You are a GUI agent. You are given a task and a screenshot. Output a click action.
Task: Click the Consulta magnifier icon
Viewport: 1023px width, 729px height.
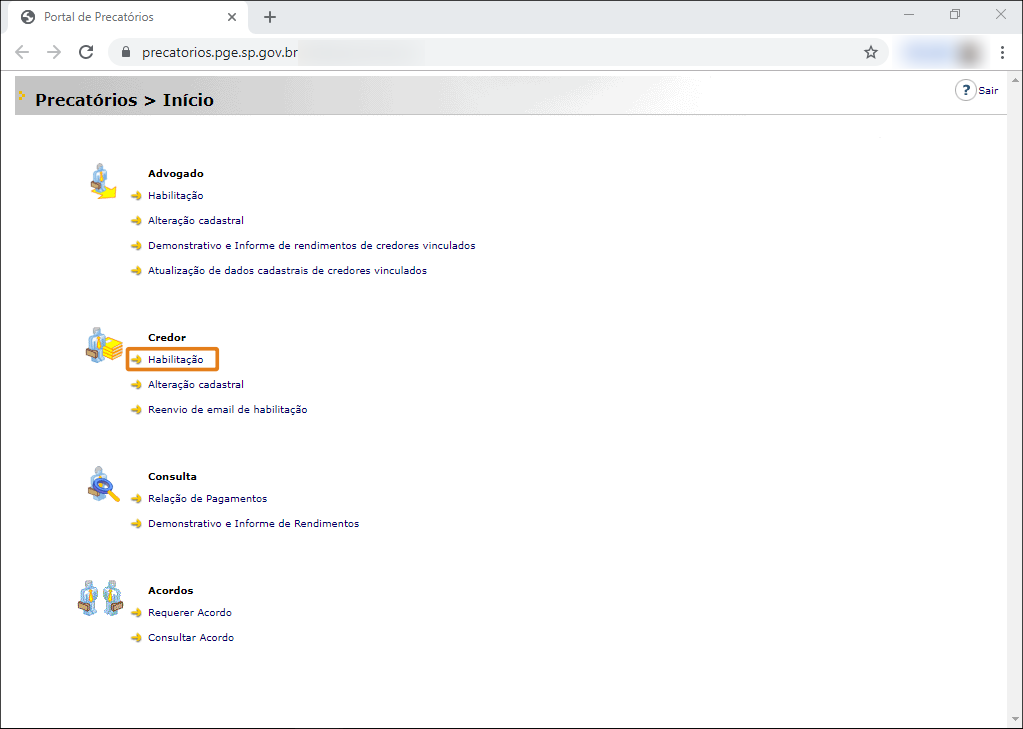pyautogui.click(x=104, y=484)
